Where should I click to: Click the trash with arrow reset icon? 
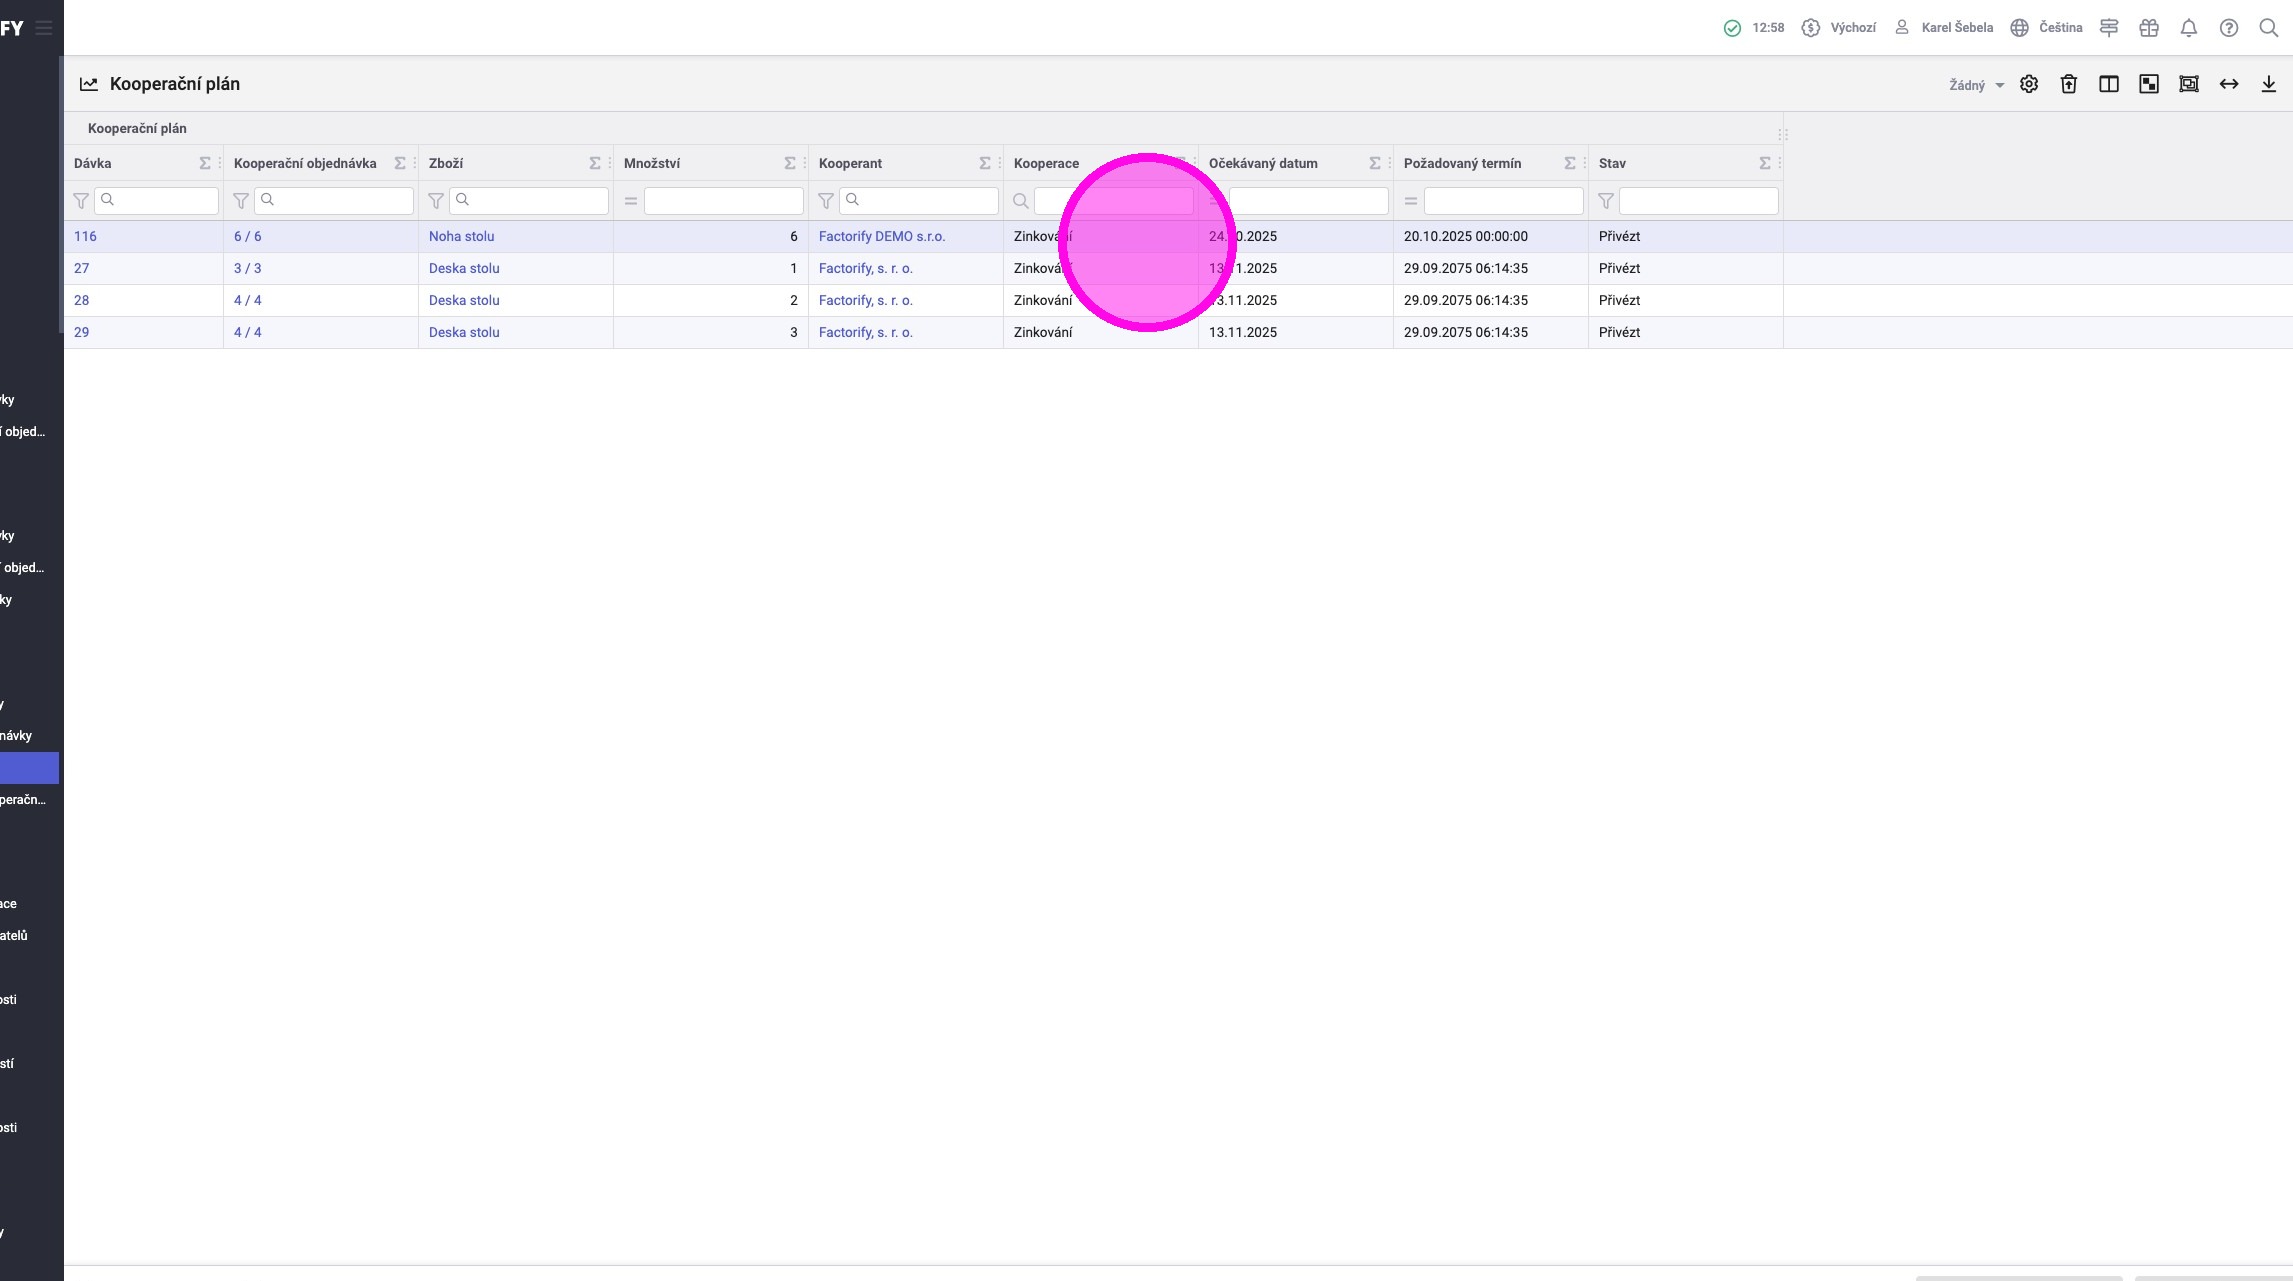coord(2068,84)
